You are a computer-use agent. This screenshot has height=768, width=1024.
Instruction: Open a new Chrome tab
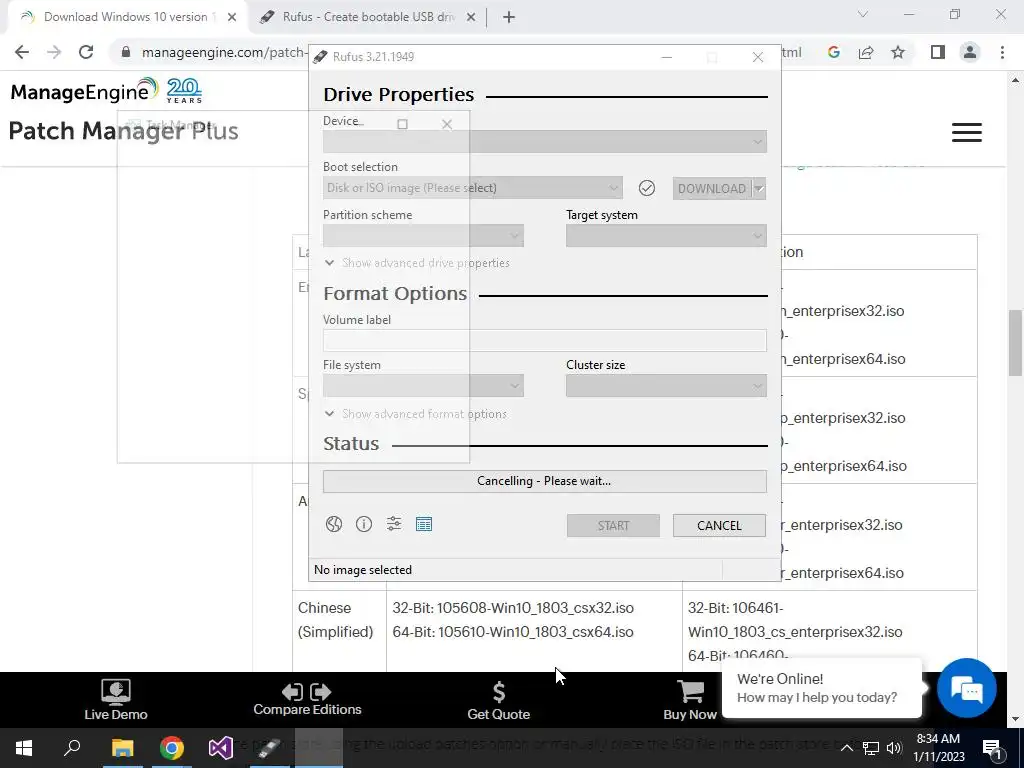coord(509,18)
